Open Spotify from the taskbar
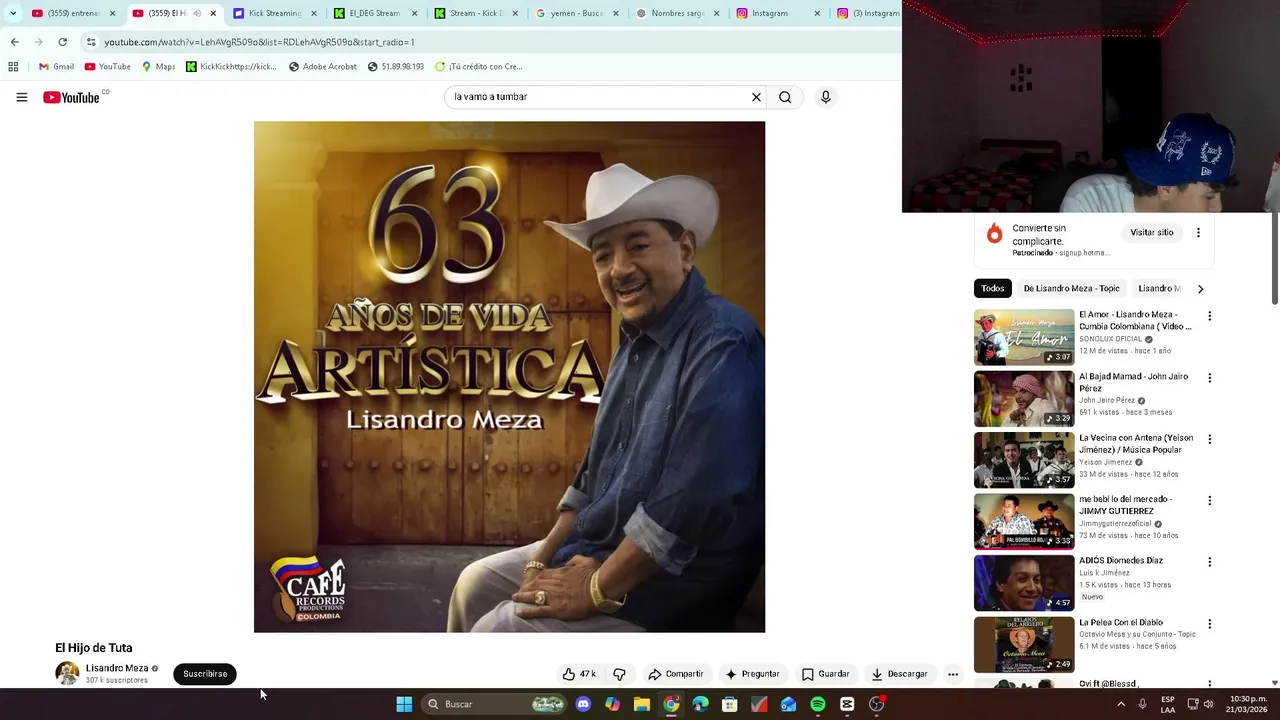Screen dimensions: 1280x720 coord(818,704)
